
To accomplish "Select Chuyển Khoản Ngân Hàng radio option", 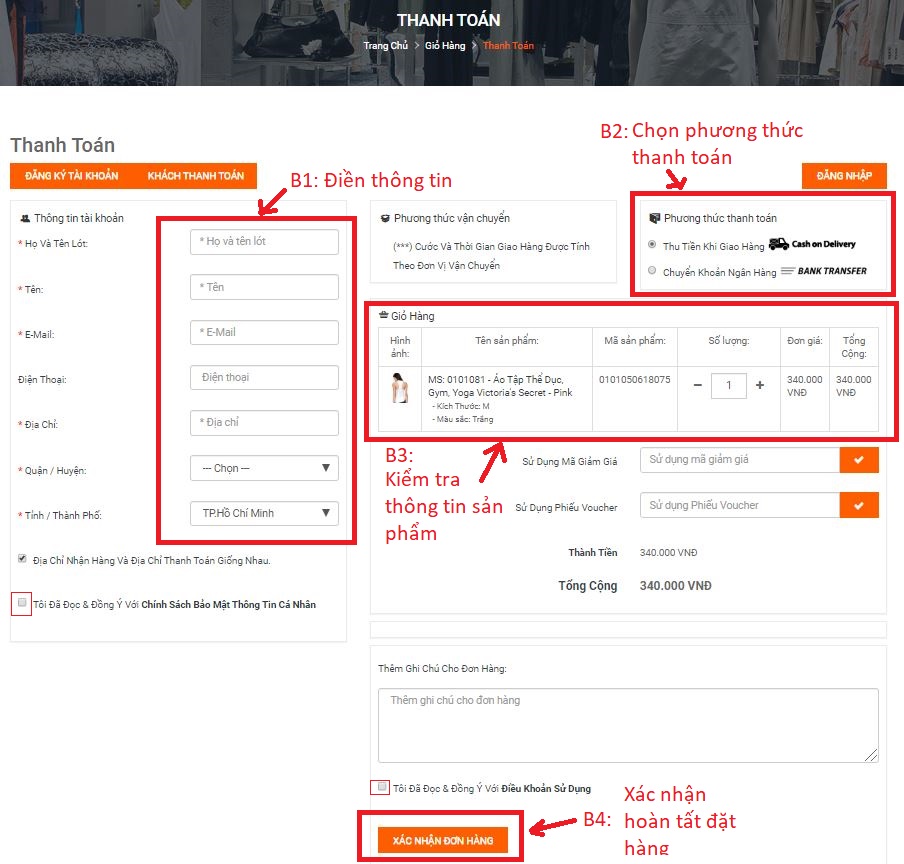I will 653,270.
